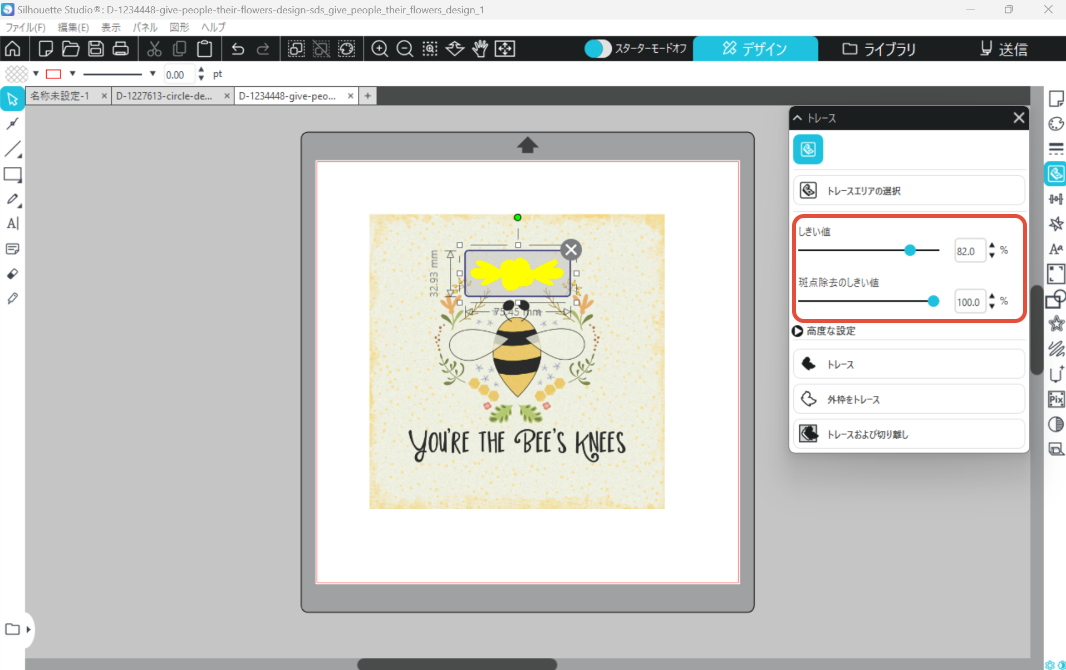
Task: Open the Page Setup panel icon
Action: pos(1056,99)
